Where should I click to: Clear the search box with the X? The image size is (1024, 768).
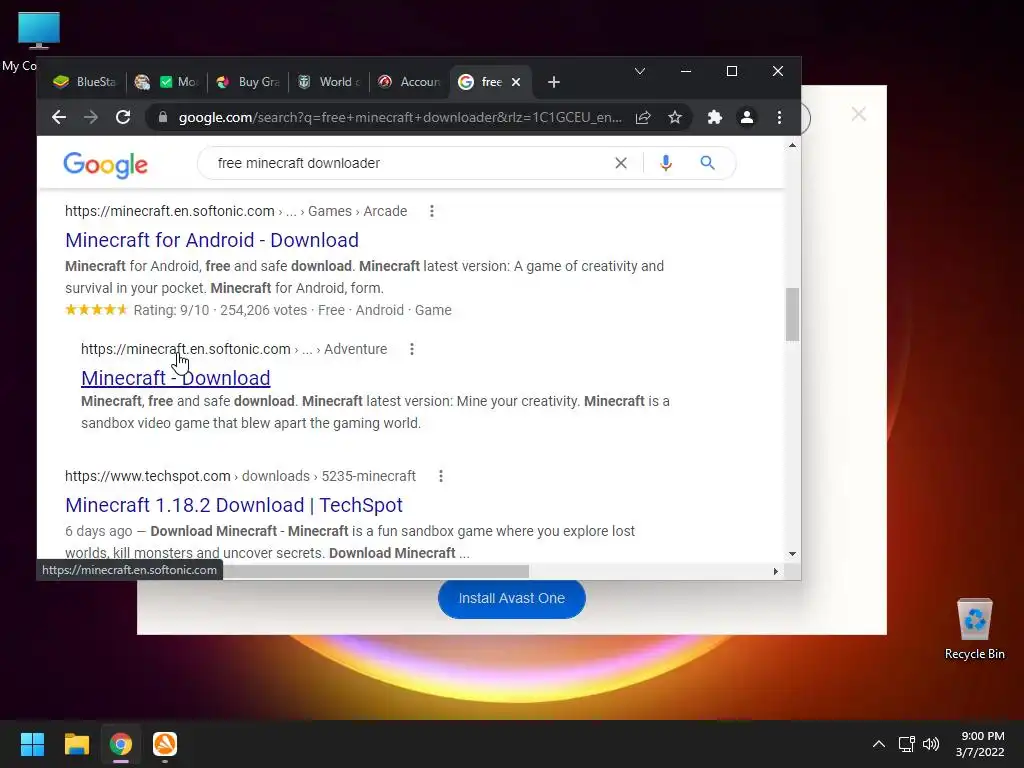tap(620, 163)
